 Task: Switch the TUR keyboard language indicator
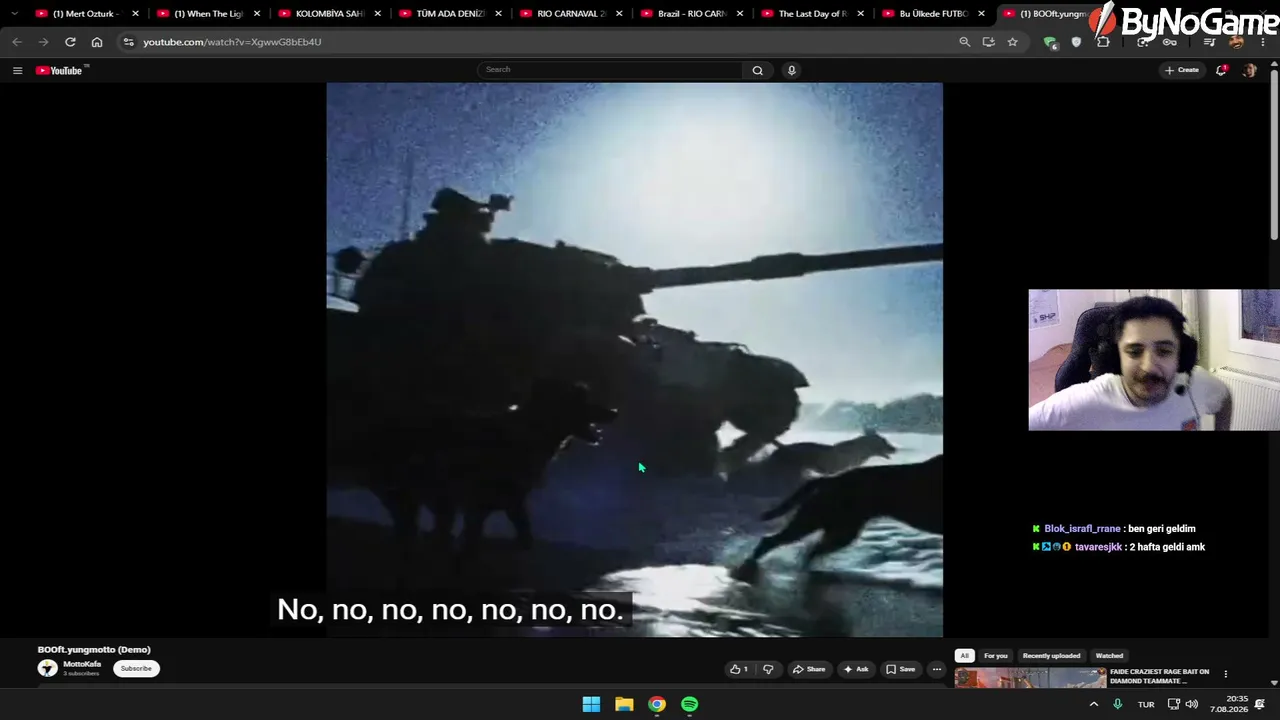(1146, 704)
